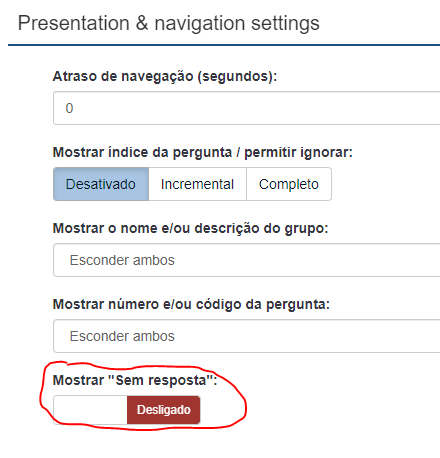Click the empty white half of Sem resposta switch

[x=90, y=410]
